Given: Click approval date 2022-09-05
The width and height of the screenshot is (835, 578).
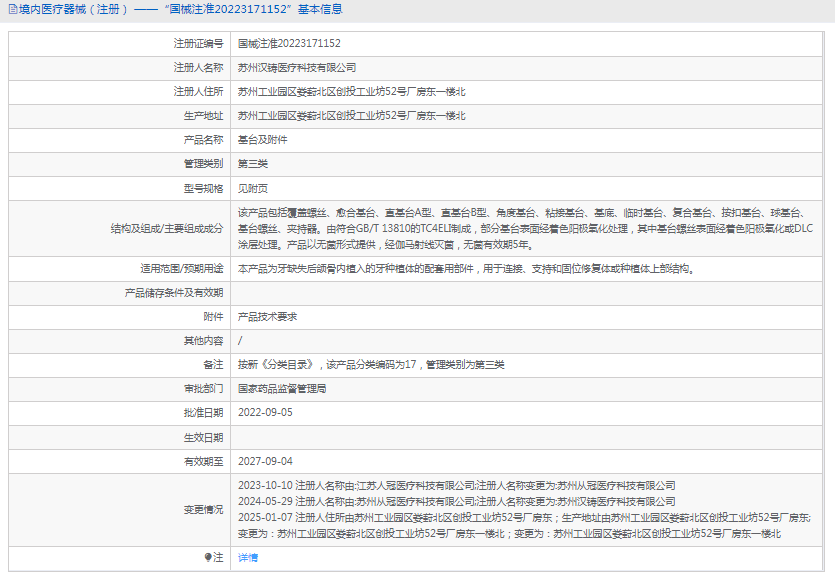Looking at the screenshot, I should point(265,412).
